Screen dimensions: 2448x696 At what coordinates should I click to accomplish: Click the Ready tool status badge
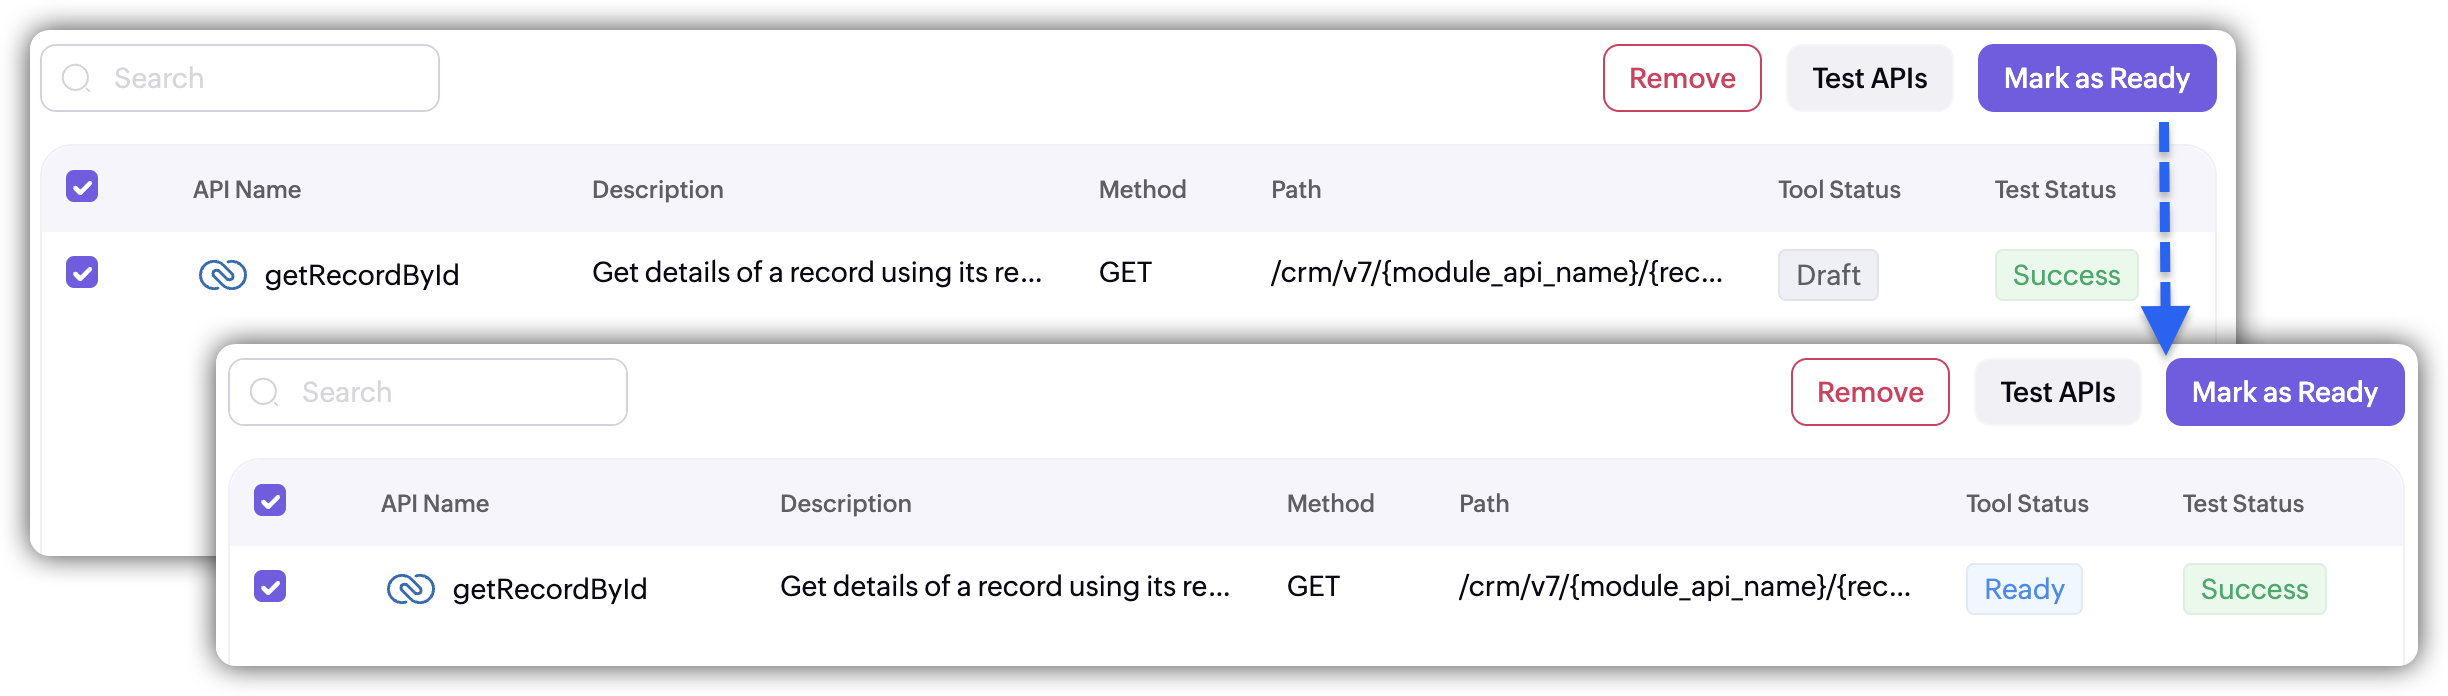tap(2024, 589)
